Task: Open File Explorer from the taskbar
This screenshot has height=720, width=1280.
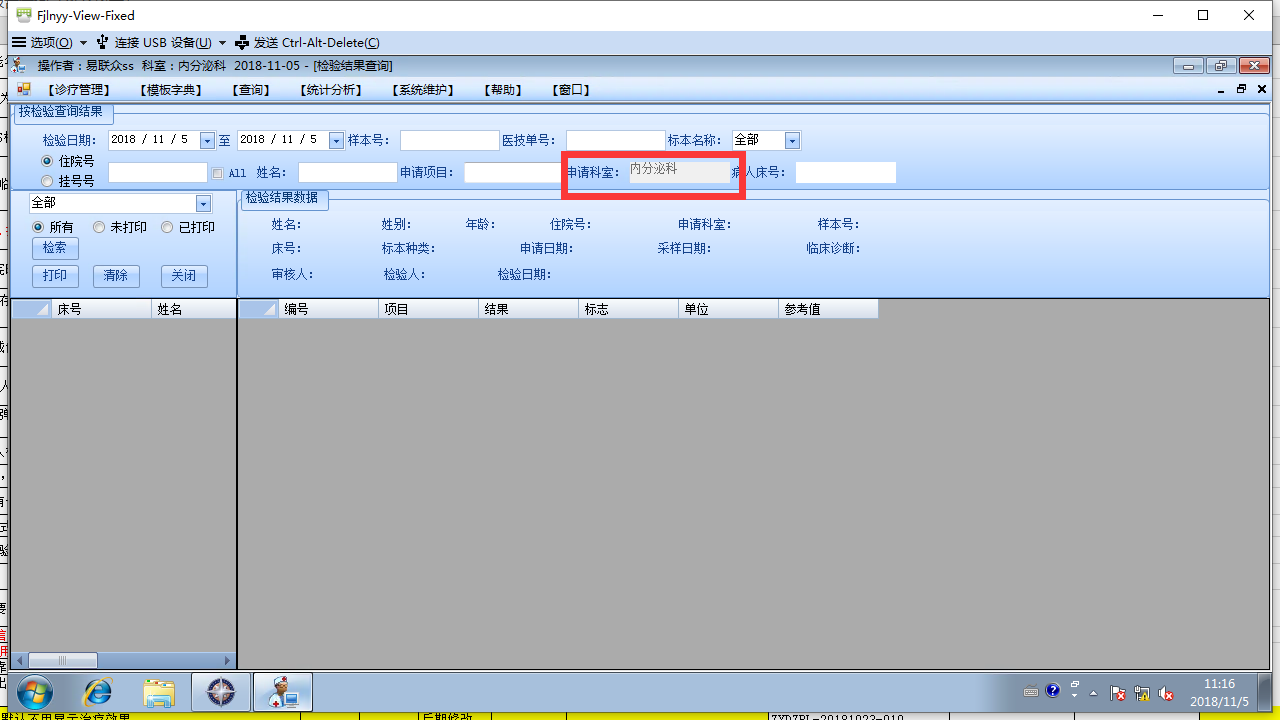Action: point(159,692)
